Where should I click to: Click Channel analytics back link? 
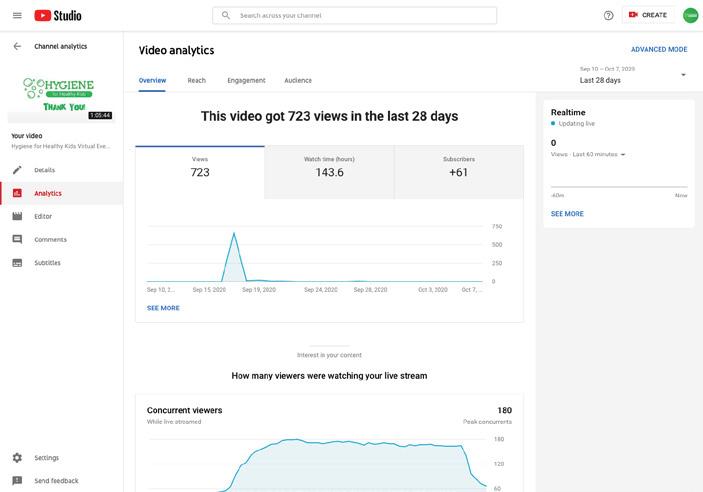(x=61, y=46)
